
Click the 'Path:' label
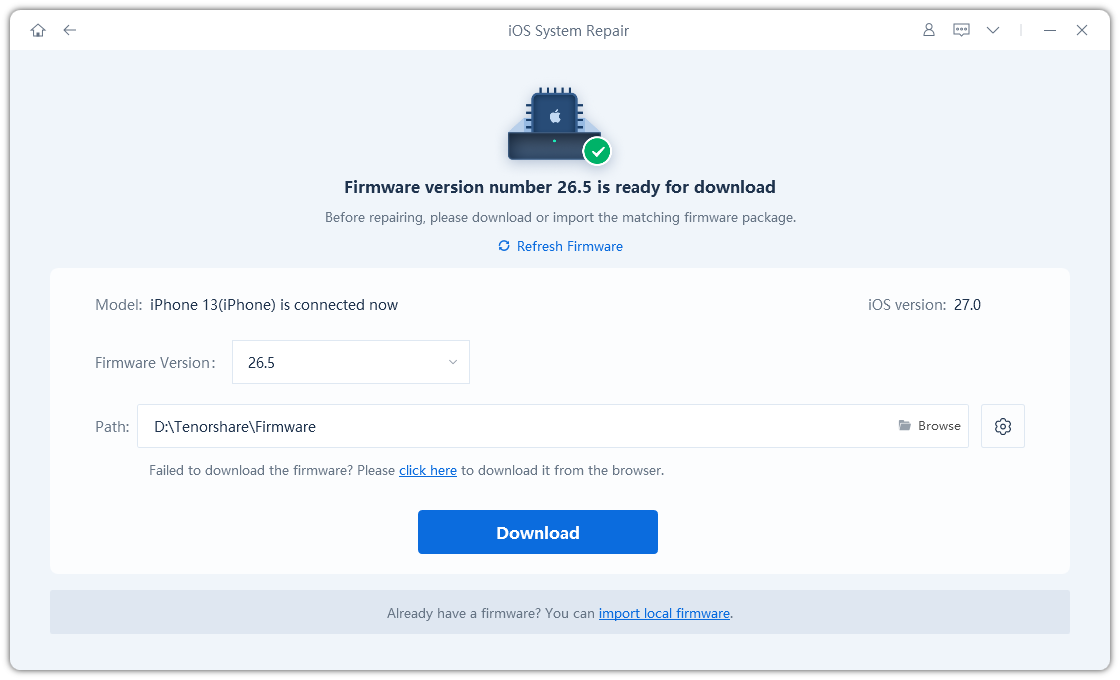tap(112, 427)
